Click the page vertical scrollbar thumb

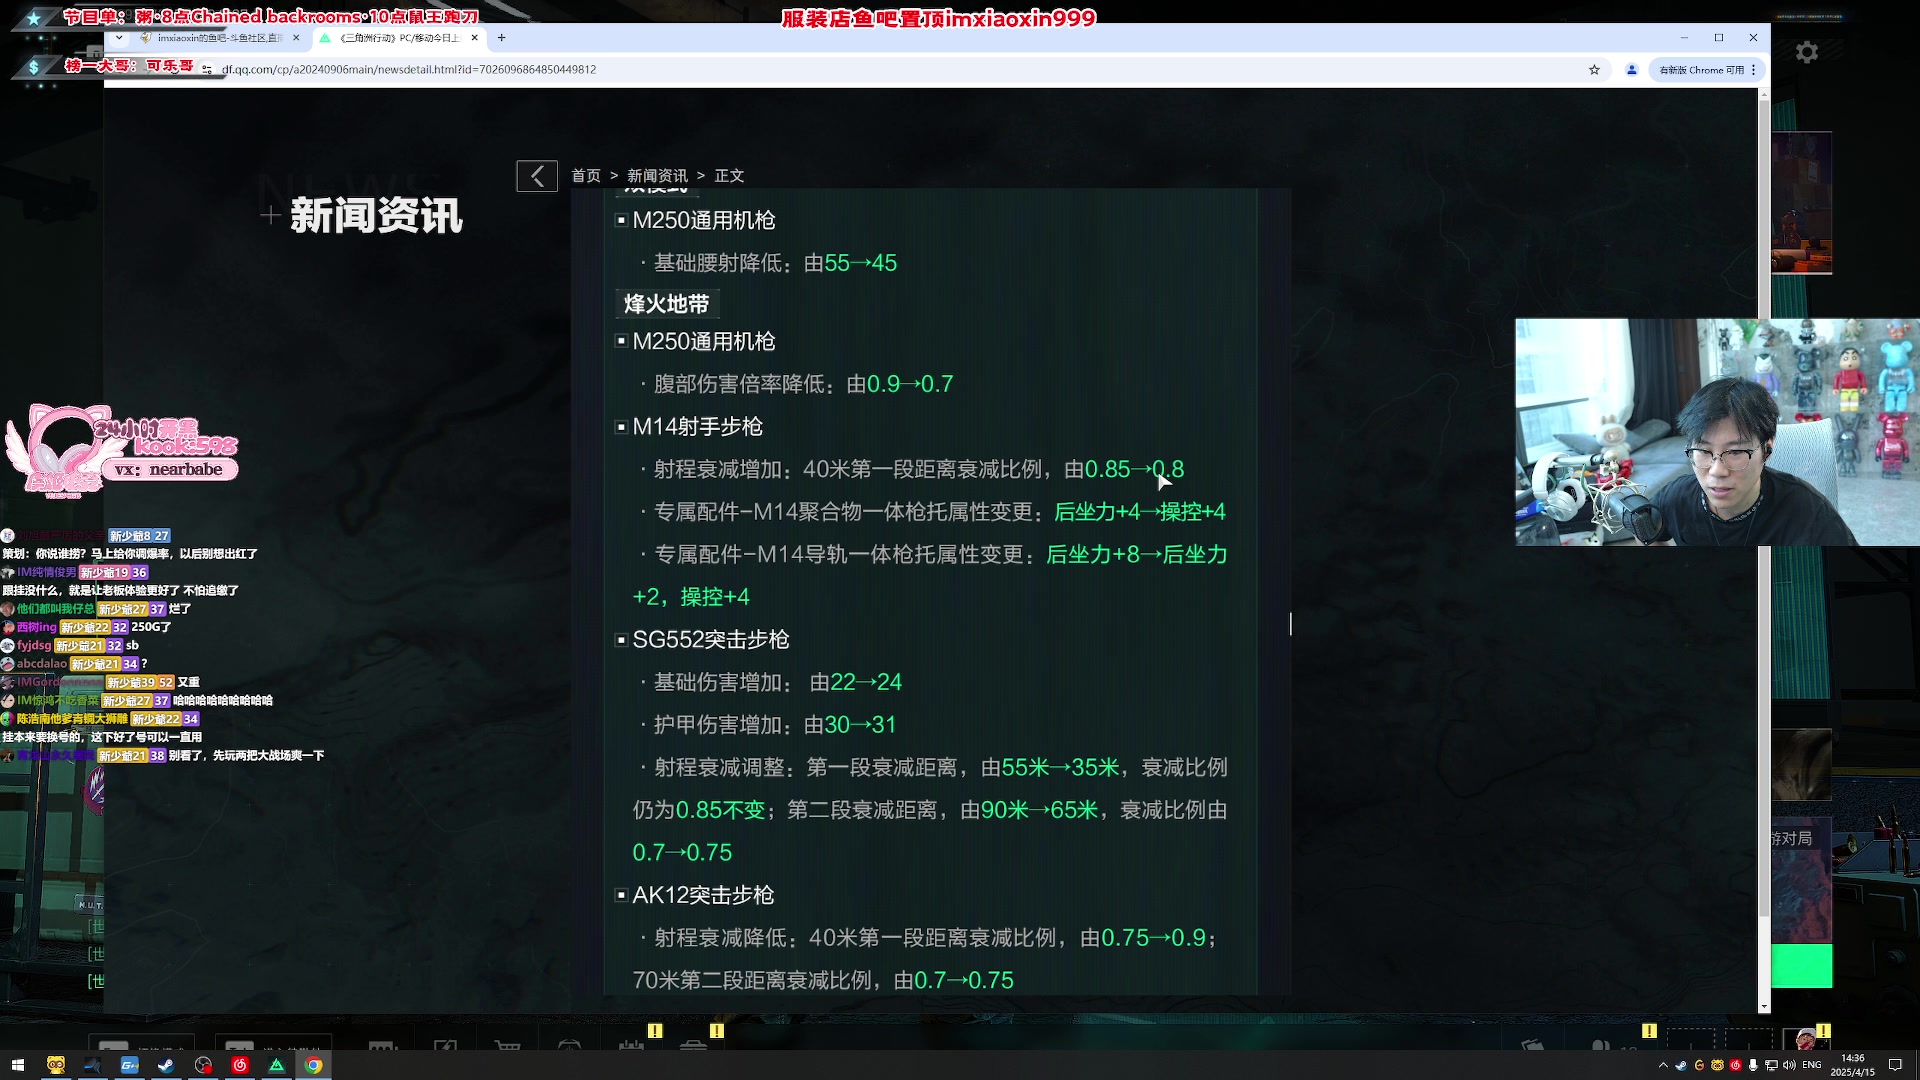pos(1764,507)
